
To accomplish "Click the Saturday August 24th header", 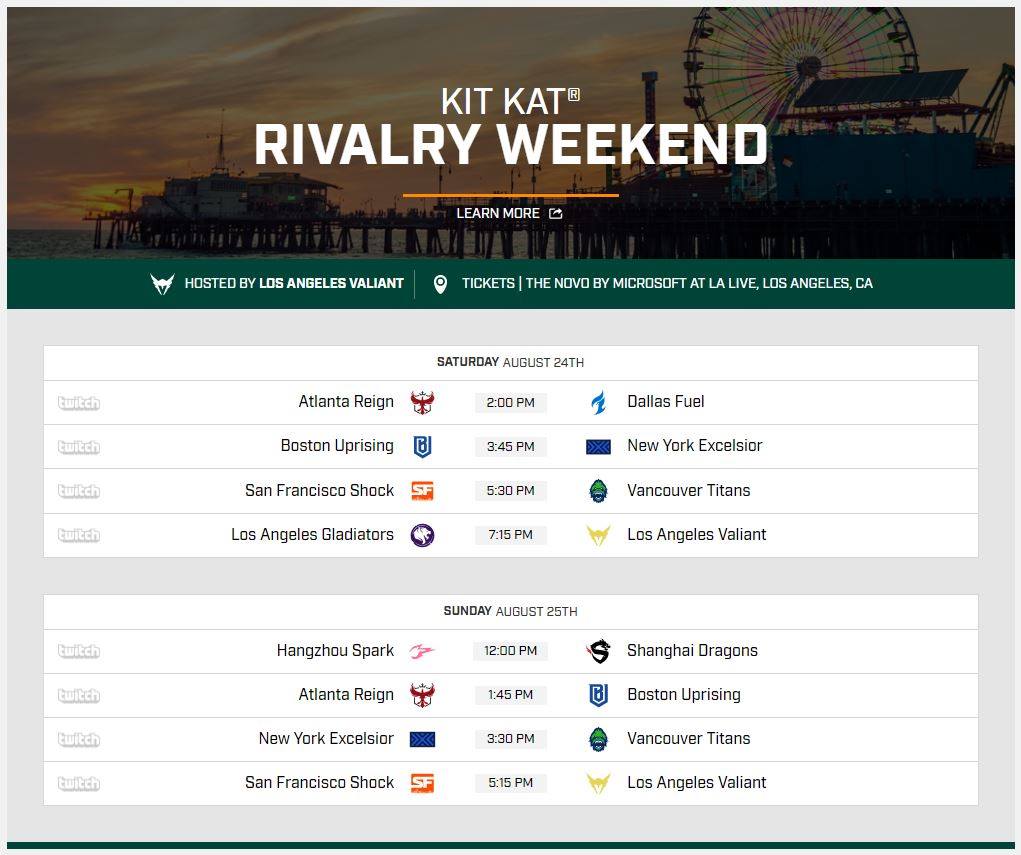I will 510,362.
